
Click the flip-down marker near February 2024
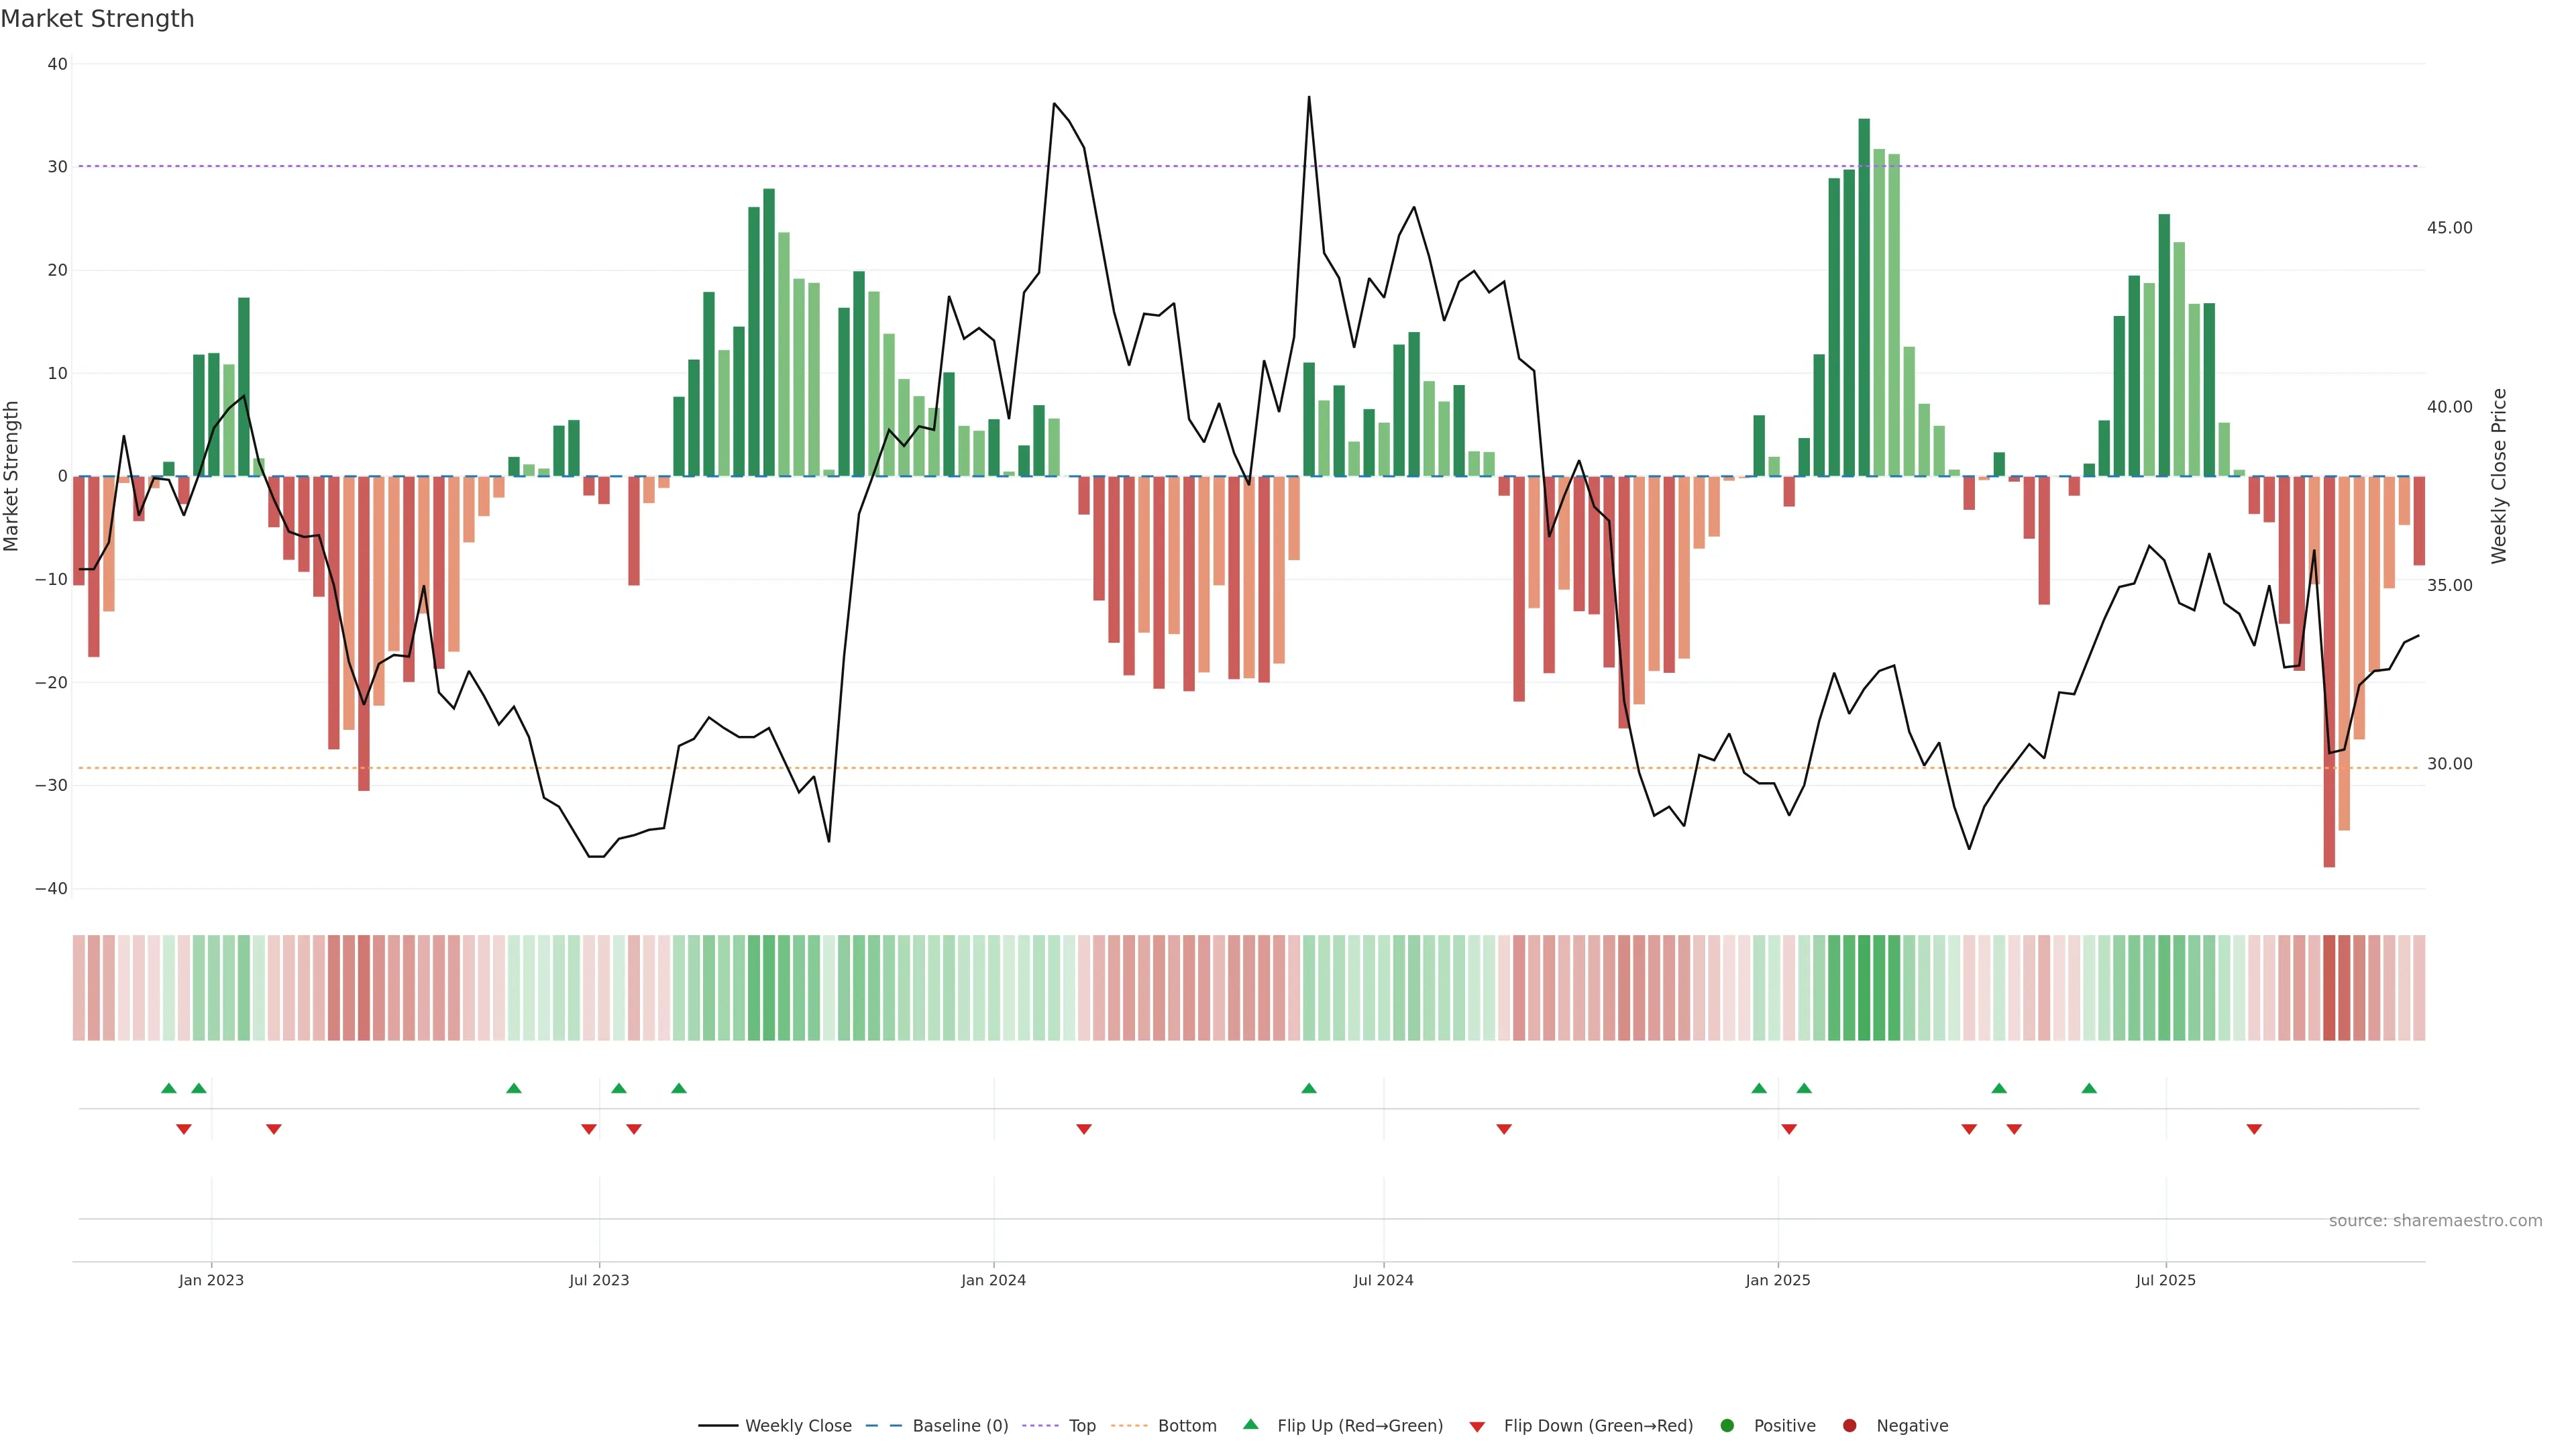pyautogui.click(x=1083, y=1129)
